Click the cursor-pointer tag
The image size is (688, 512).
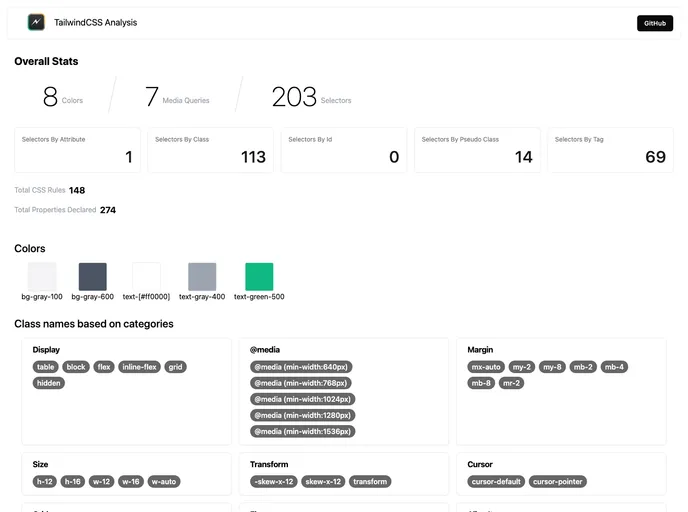click(x=558, y=481)
